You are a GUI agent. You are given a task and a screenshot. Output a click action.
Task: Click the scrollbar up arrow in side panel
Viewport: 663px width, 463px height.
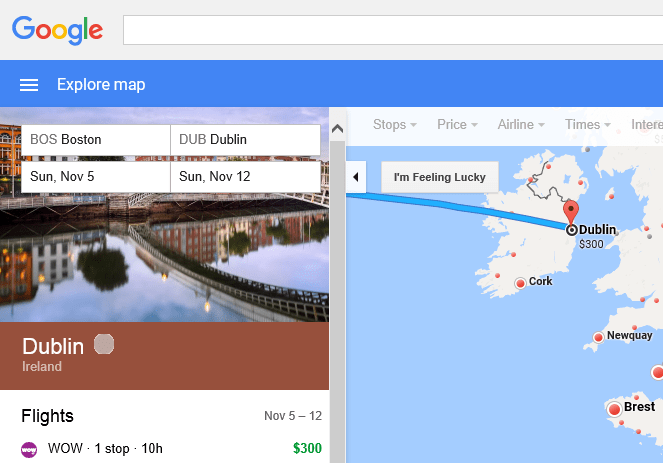point(337,128)
